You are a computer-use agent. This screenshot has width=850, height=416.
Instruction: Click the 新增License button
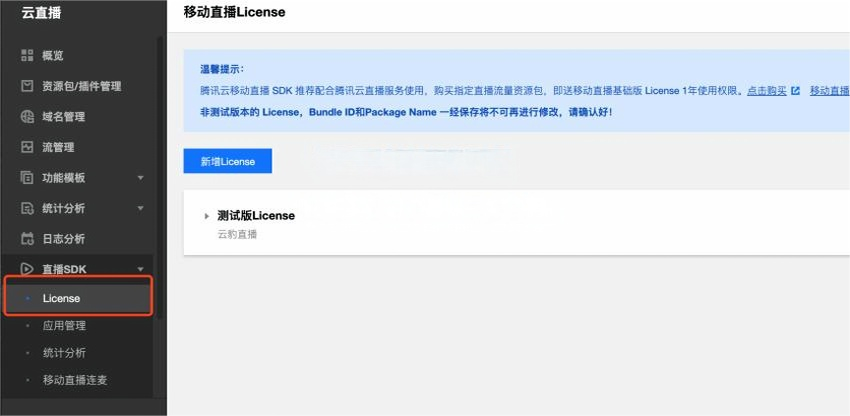tap(228, 161)
